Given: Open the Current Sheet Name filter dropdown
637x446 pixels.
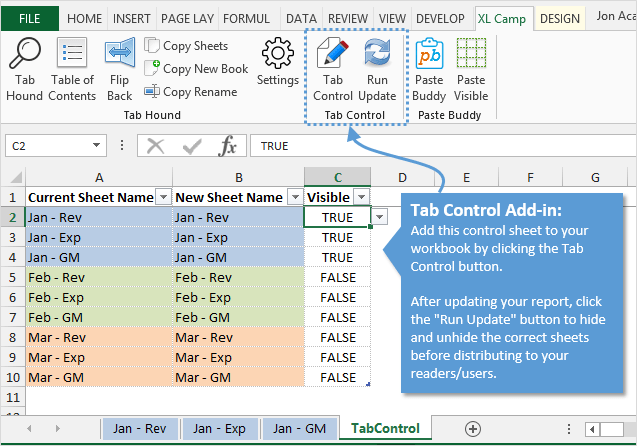Looking at the screenshot, I should pos(164,198).
